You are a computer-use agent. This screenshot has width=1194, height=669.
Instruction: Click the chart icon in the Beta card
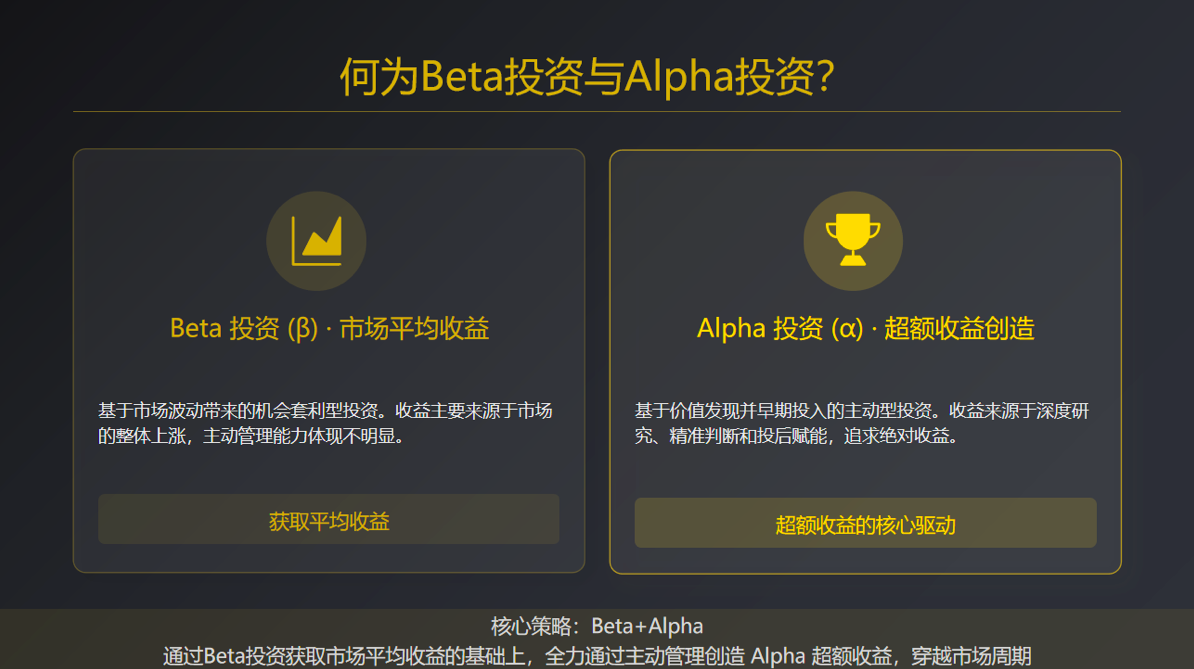click(316, 241)
